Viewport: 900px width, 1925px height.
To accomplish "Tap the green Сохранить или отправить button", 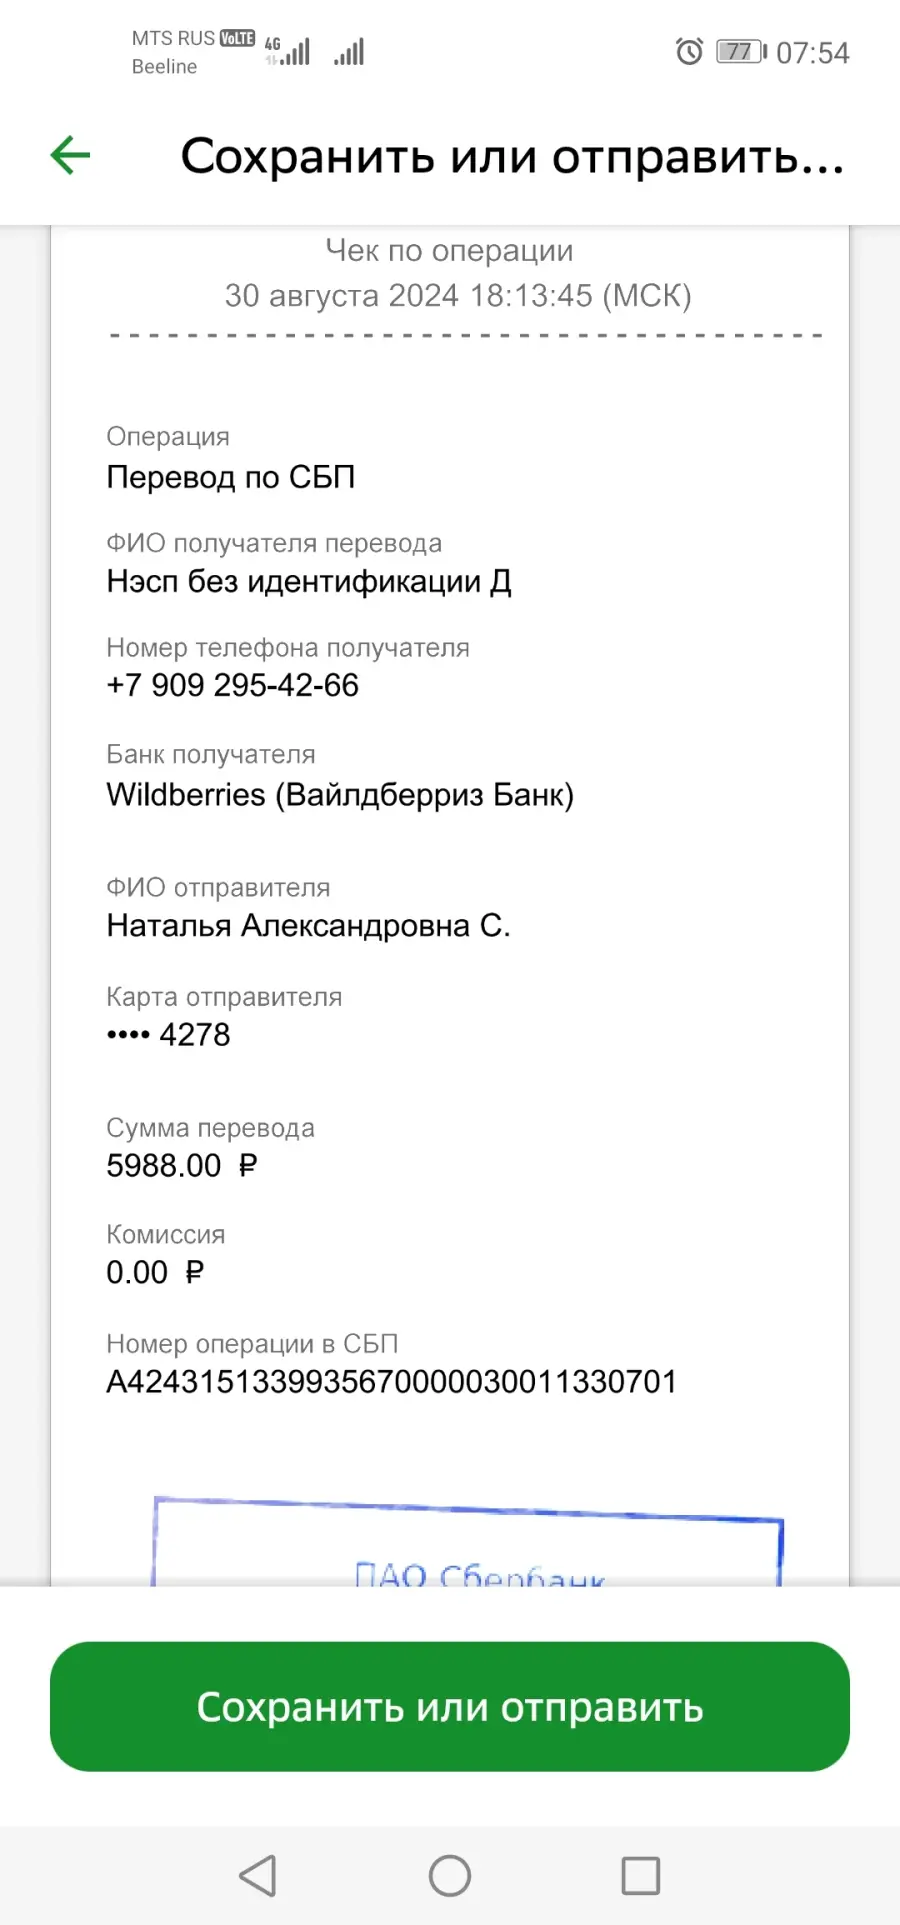I will pos(450,1706).
